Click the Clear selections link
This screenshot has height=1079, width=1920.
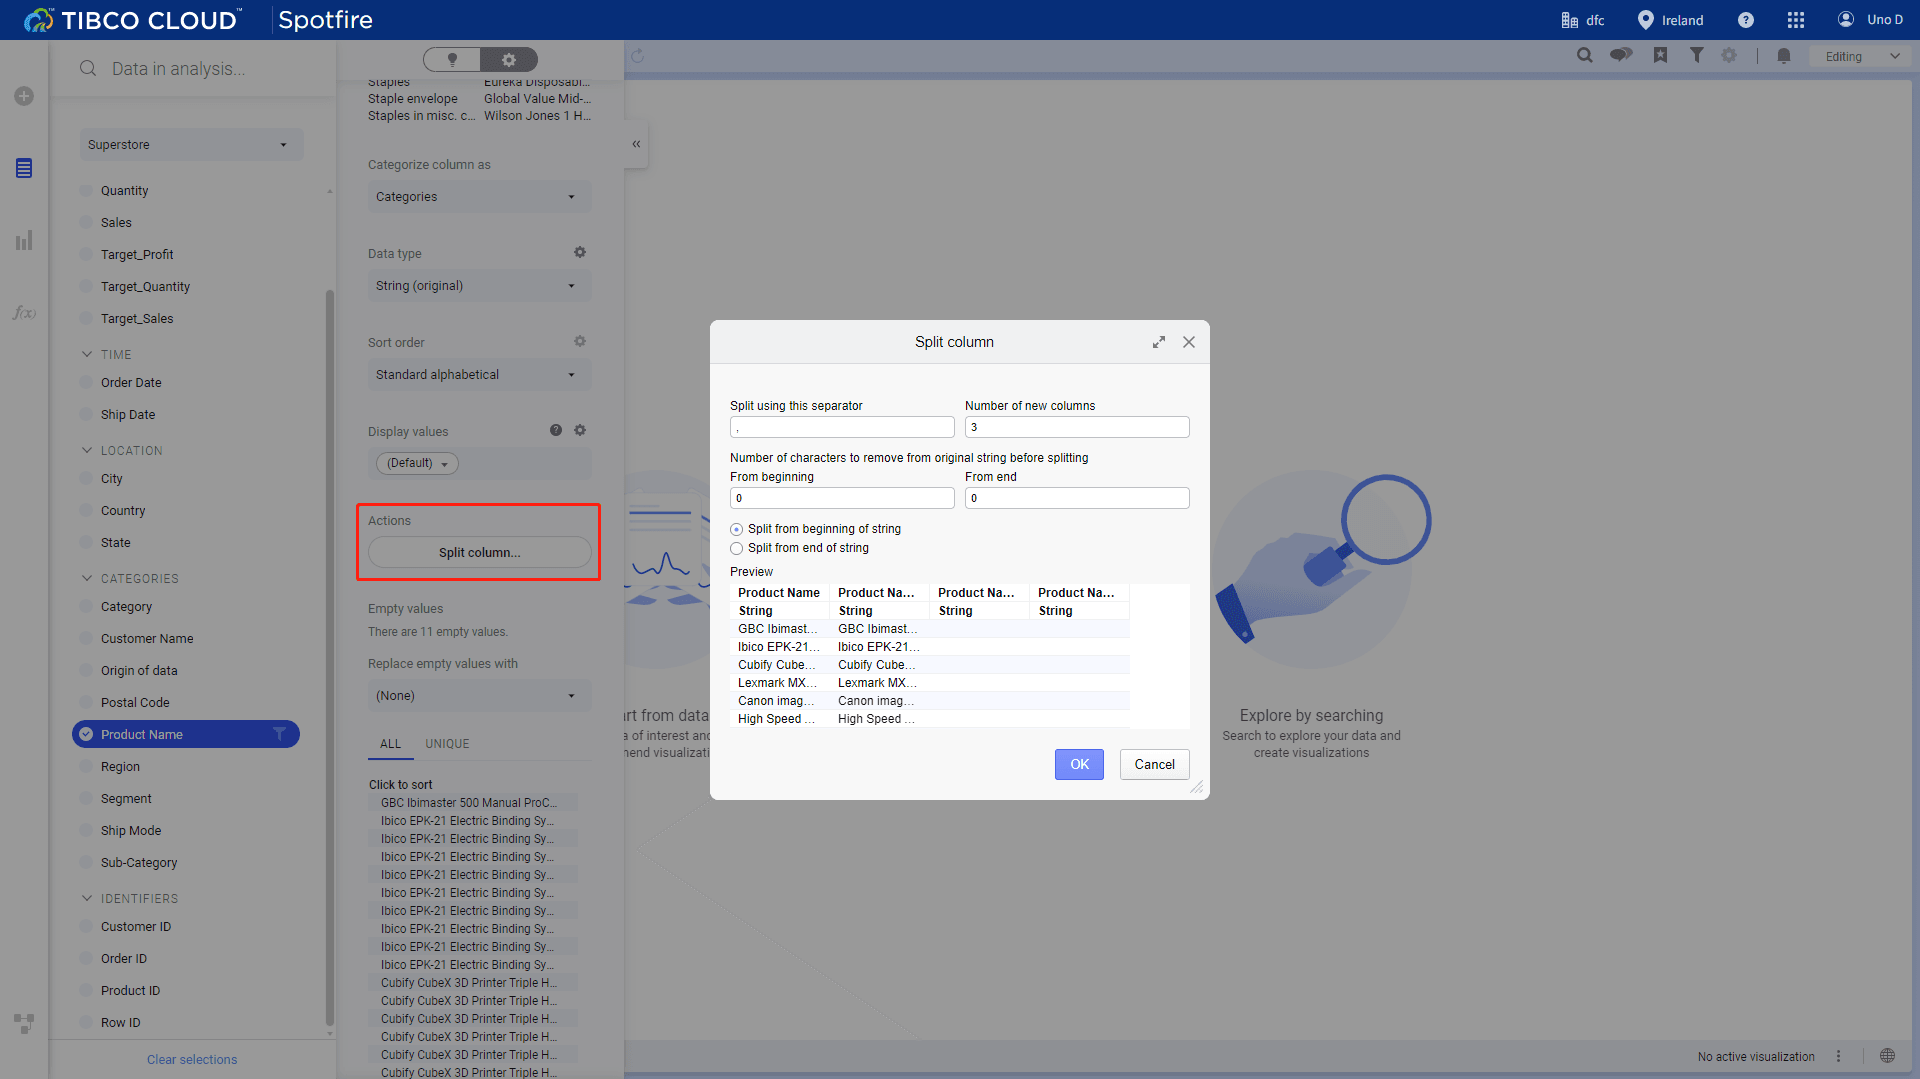192,1059
